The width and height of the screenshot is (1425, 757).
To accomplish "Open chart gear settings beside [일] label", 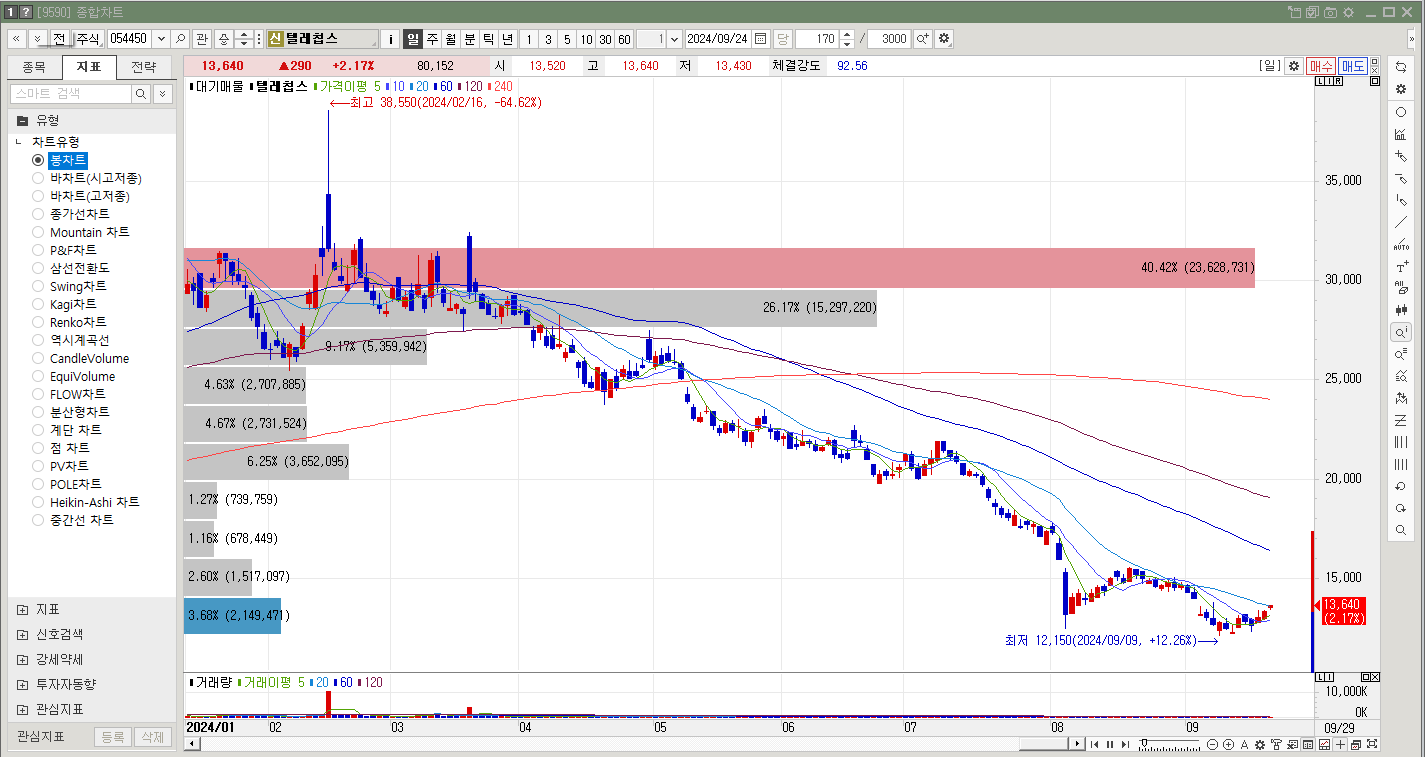I will [x=1293, y=66].
